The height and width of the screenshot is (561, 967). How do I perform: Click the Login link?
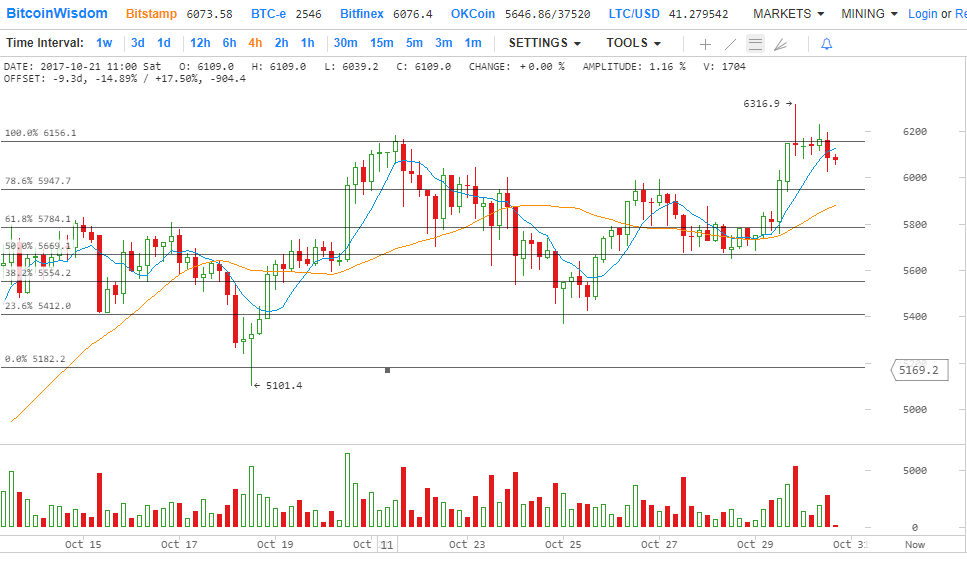[922, 14]
